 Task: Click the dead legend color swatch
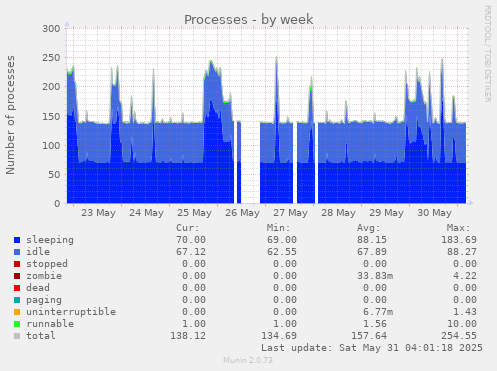point(17,288)
